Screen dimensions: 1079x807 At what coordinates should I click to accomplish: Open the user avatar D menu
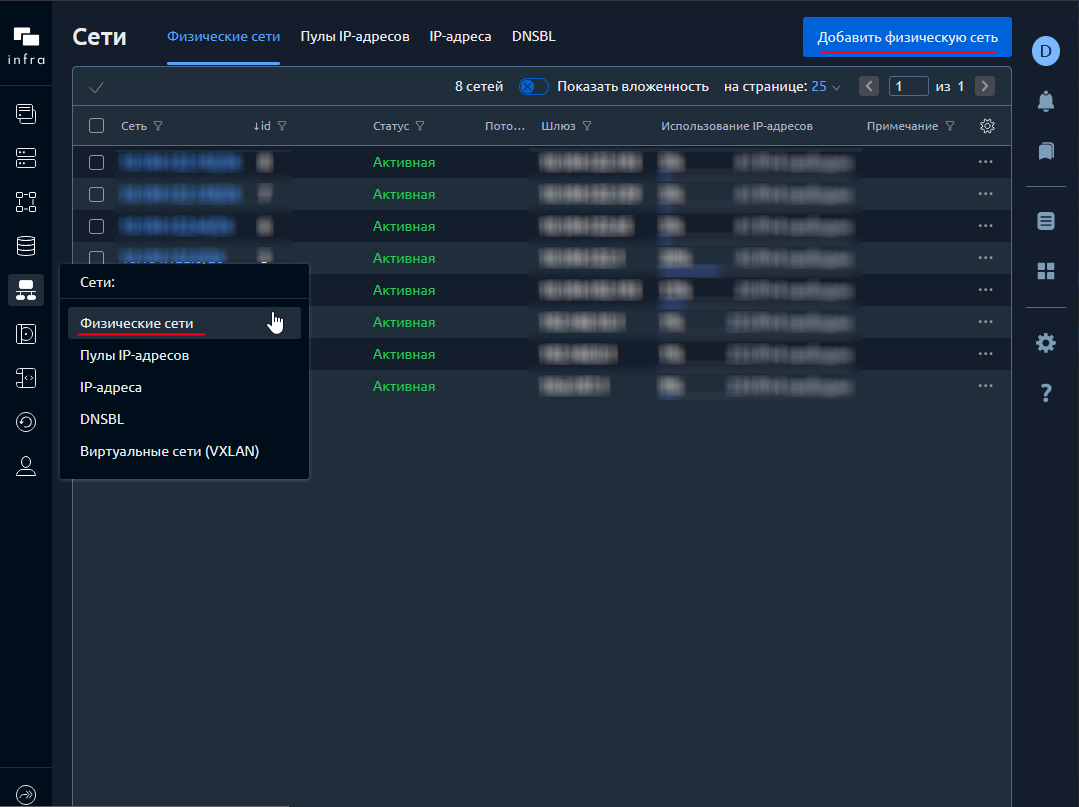[1045, 52]
